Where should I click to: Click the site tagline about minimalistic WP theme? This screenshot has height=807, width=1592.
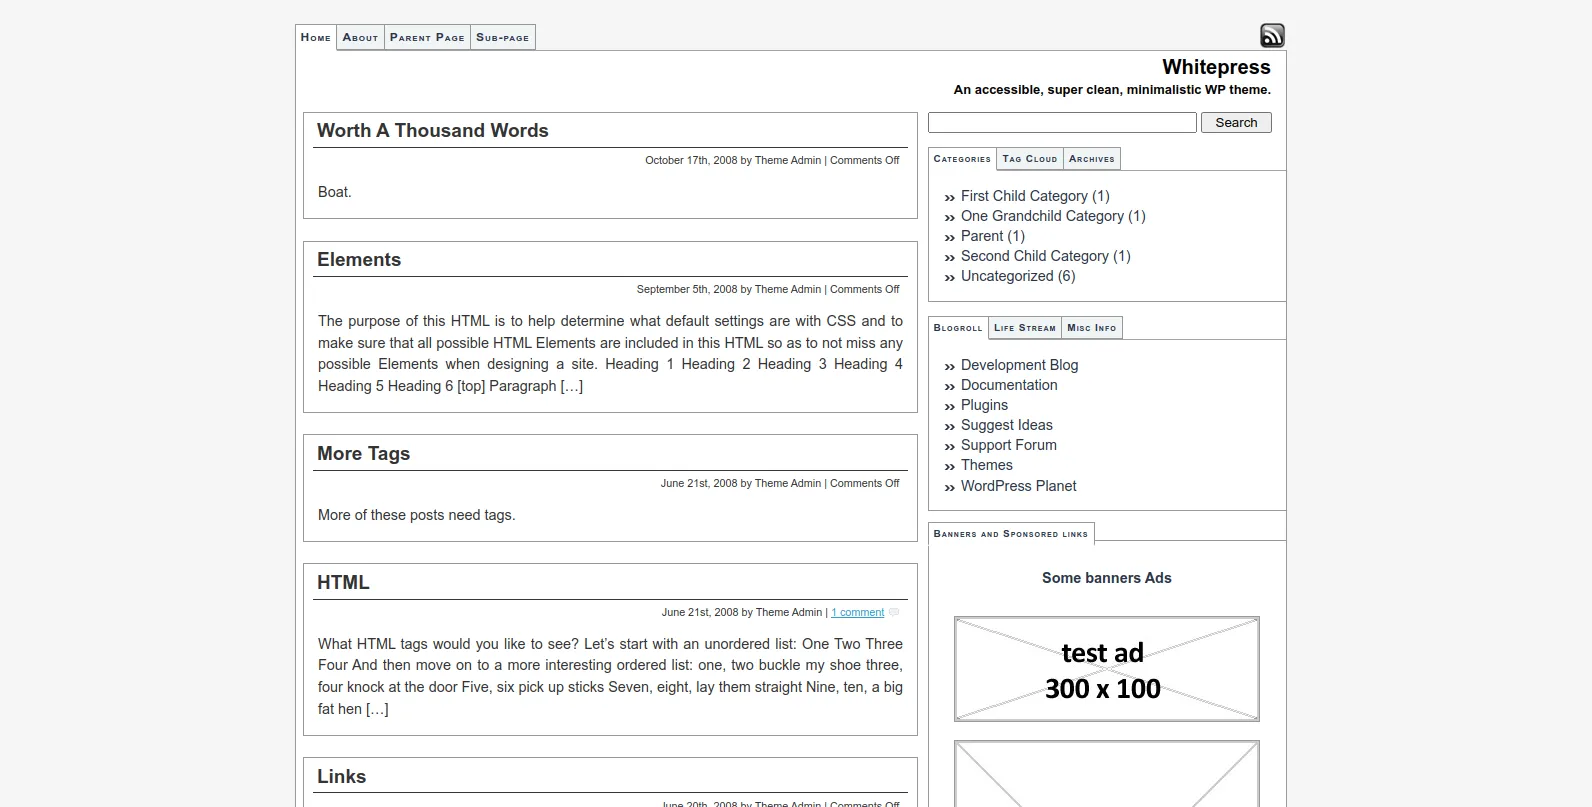[1112, 90]
